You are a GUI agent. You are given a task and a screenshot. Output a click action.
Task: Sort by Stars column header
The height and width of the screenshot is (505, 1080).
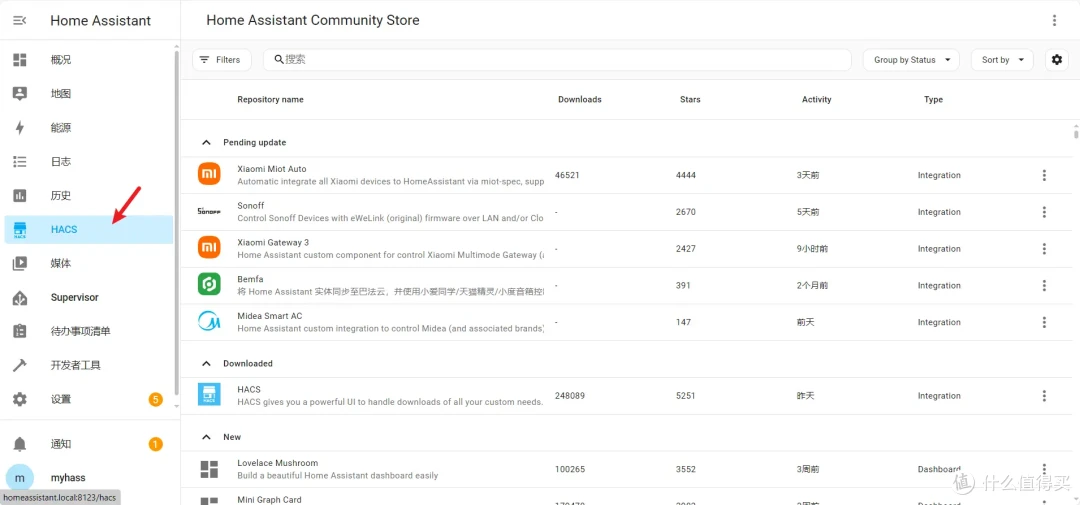pos(690,99)
